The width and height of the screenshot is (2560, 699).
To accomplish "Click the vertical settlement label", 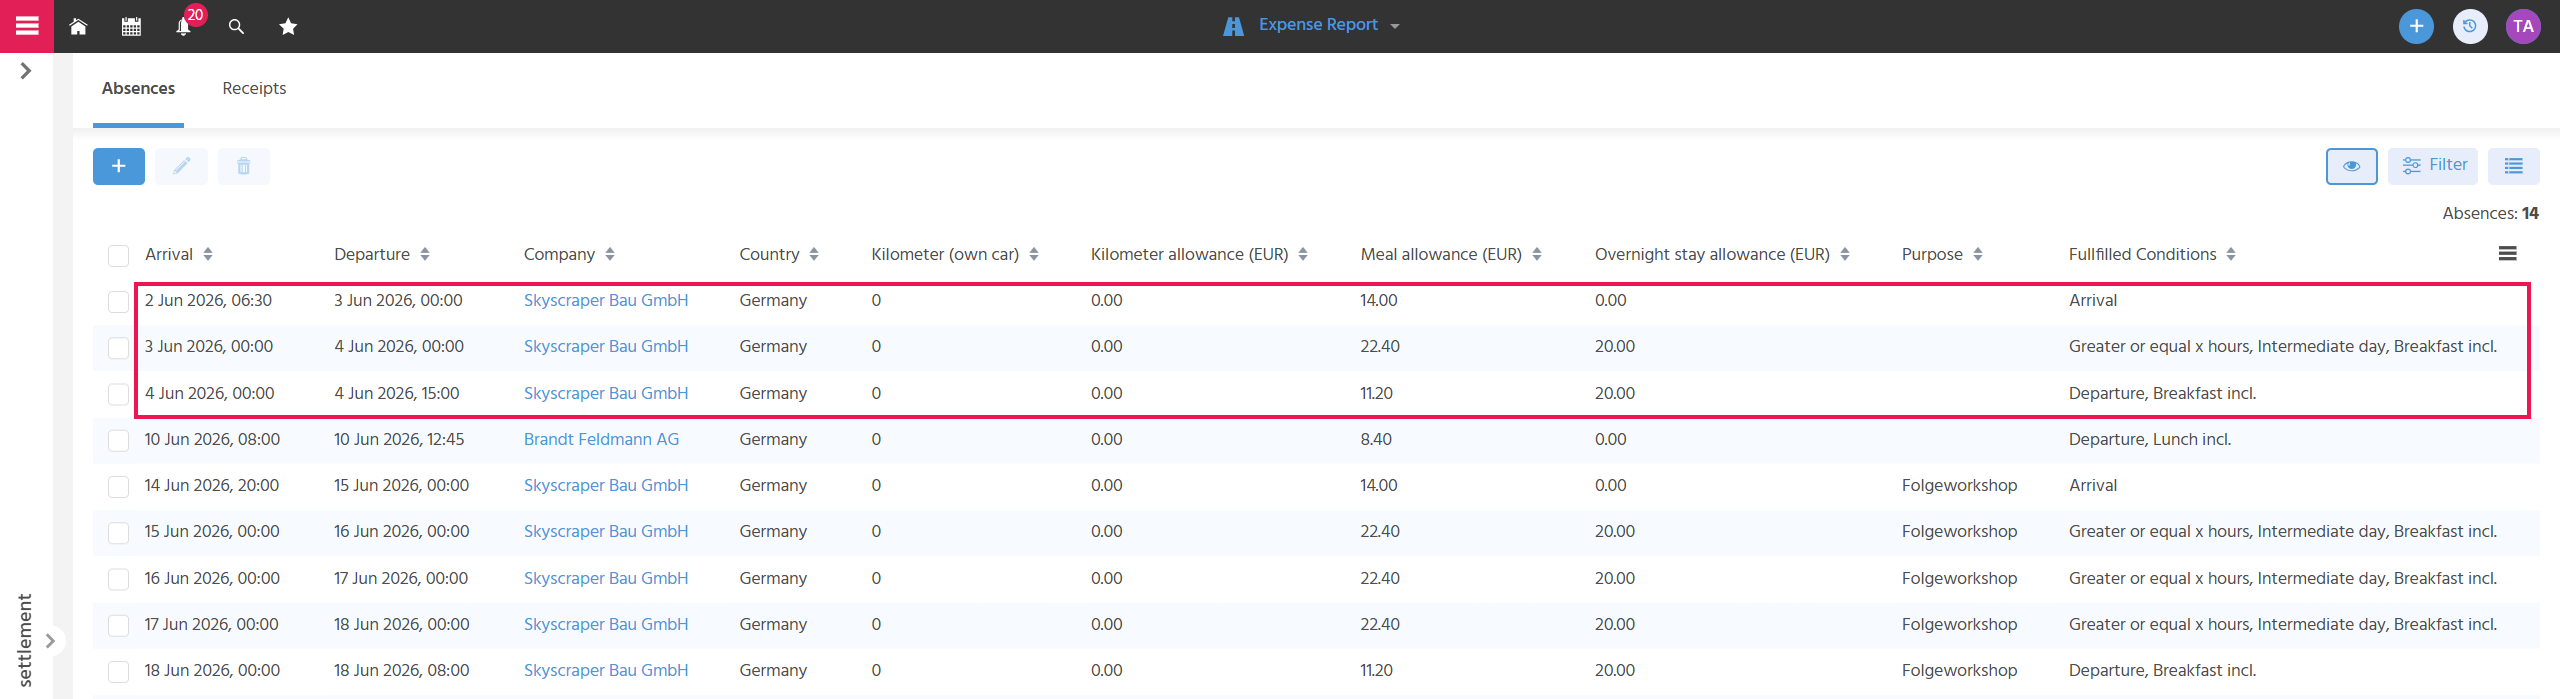I will (25, 640).
